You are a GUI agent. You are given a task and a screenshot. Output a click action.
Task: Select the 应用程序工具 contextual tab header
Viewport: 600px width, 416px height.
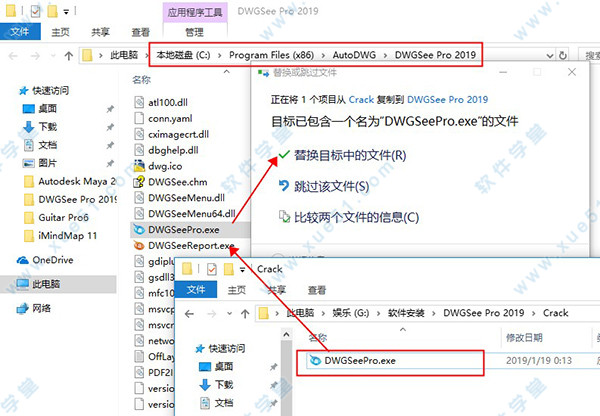click(x=195, y=12)
